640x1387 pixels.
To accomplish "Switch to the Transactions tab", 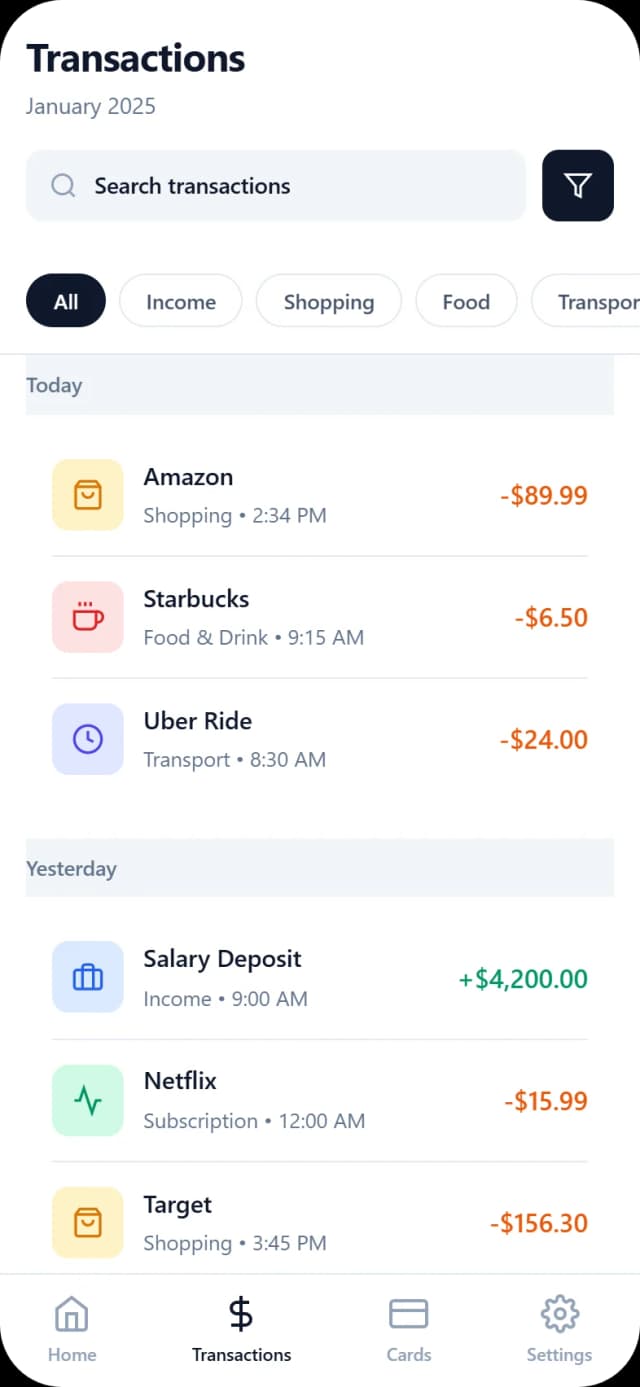I will [241, 1325].
